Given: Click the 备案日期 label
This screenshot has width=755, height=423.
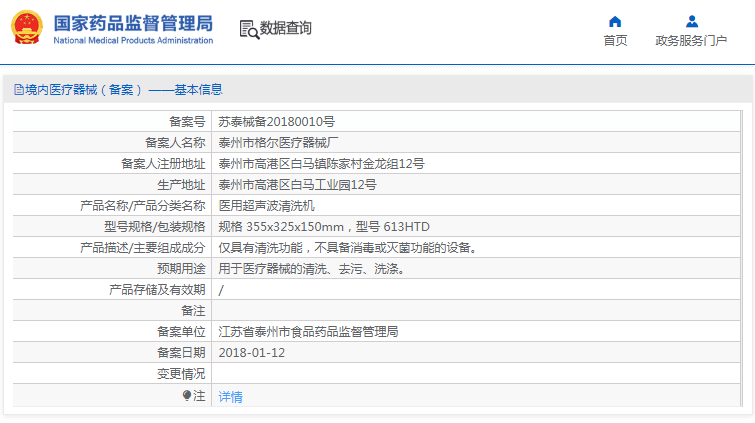Looking at the screenshot, I should tap(181, 353).
